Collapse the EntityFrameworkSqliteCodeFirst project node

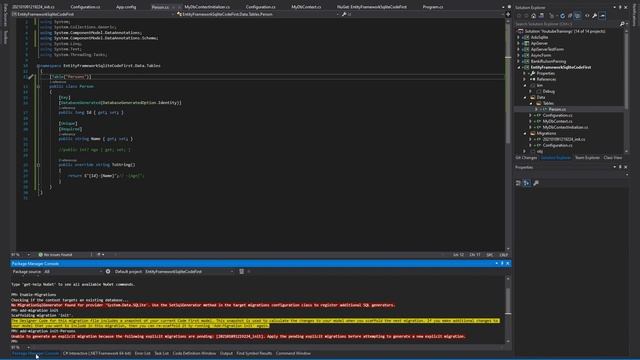pyautogui.click(x=519, y=67)
